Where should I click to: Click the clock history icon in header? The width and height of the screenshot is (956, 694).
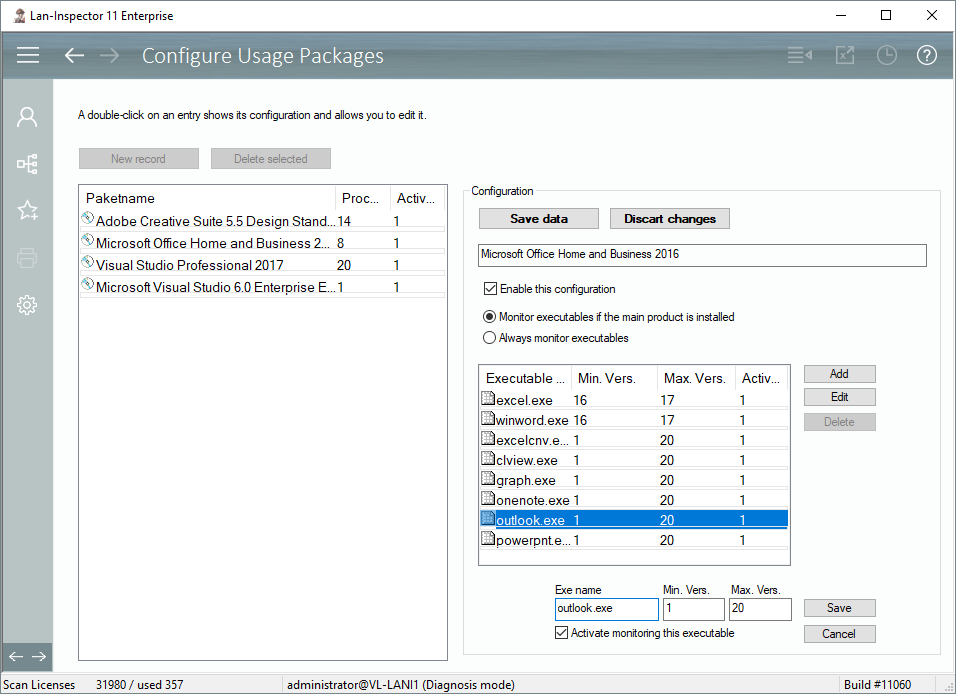click(x=886, y=55)
